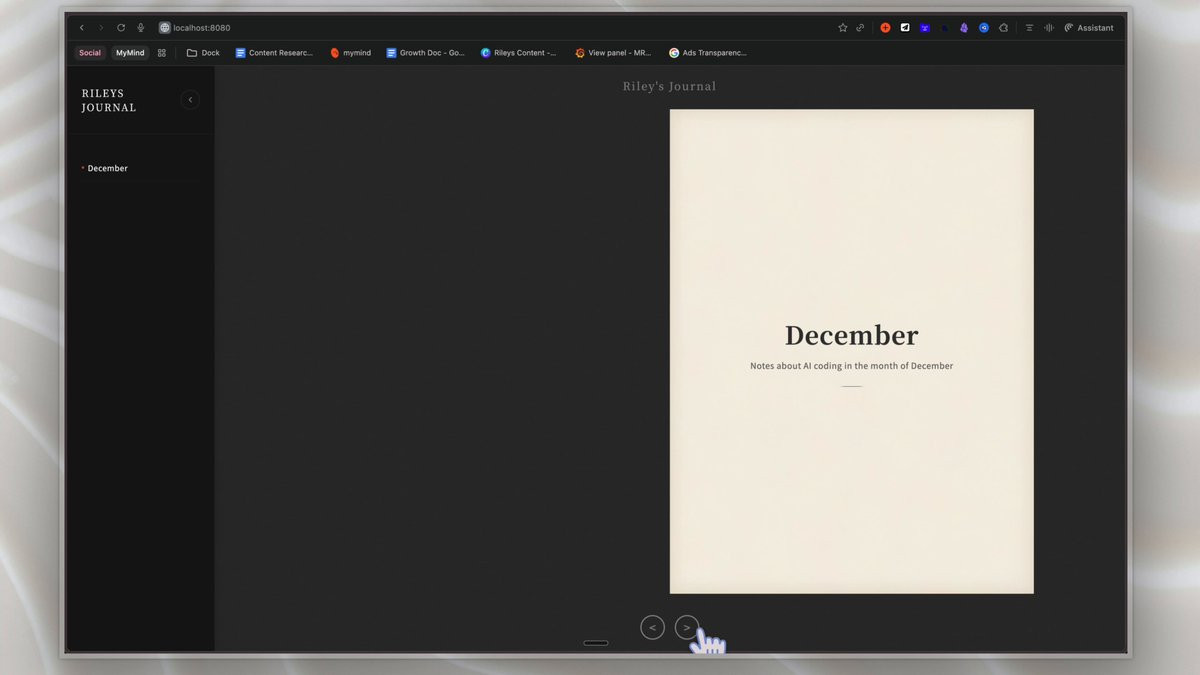1200x675 pixels.
Task: Click the Riley's Journal header title
Action: coord(669,87)
